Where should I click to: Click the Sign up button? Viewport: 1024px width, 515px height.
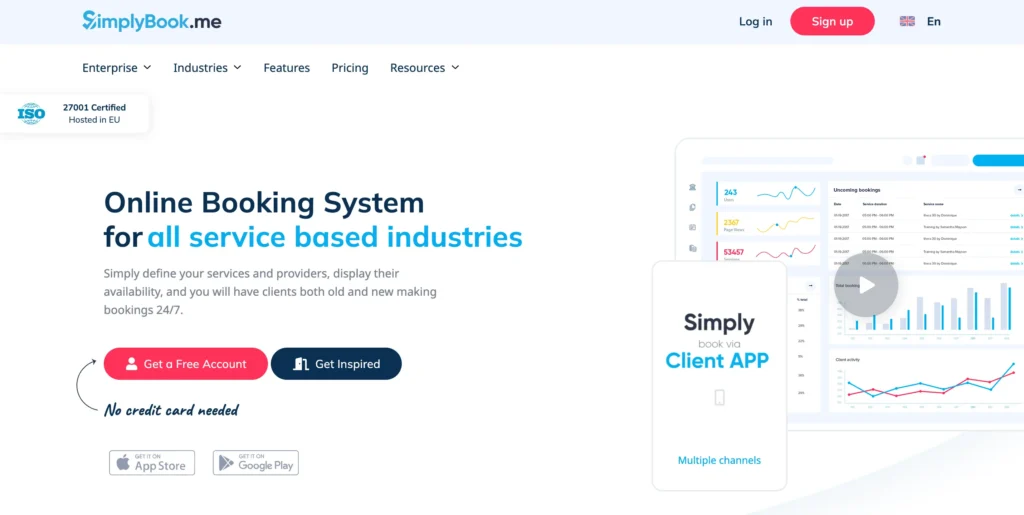point(832,22)
